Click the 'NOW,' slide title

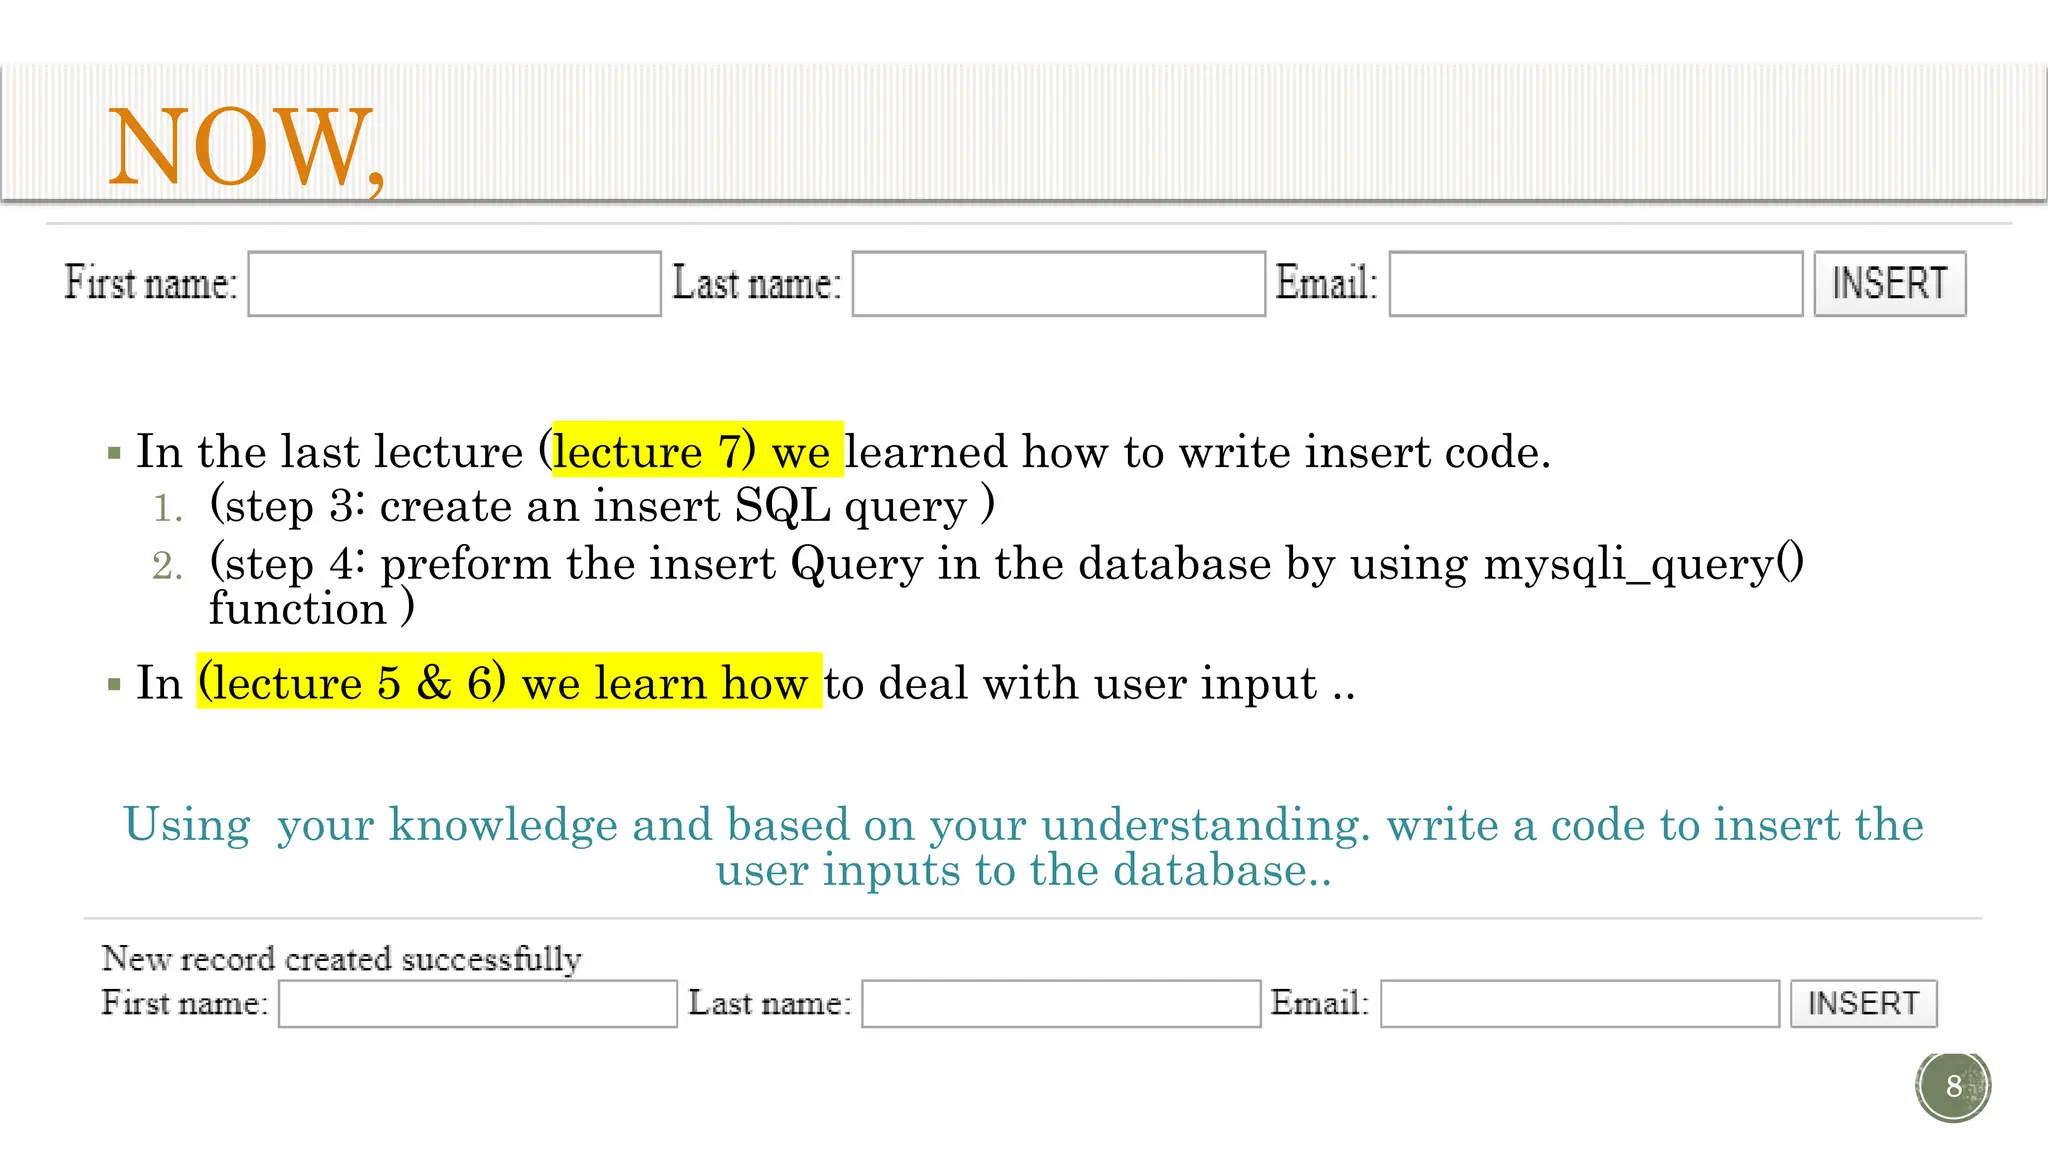pos(246,148)
